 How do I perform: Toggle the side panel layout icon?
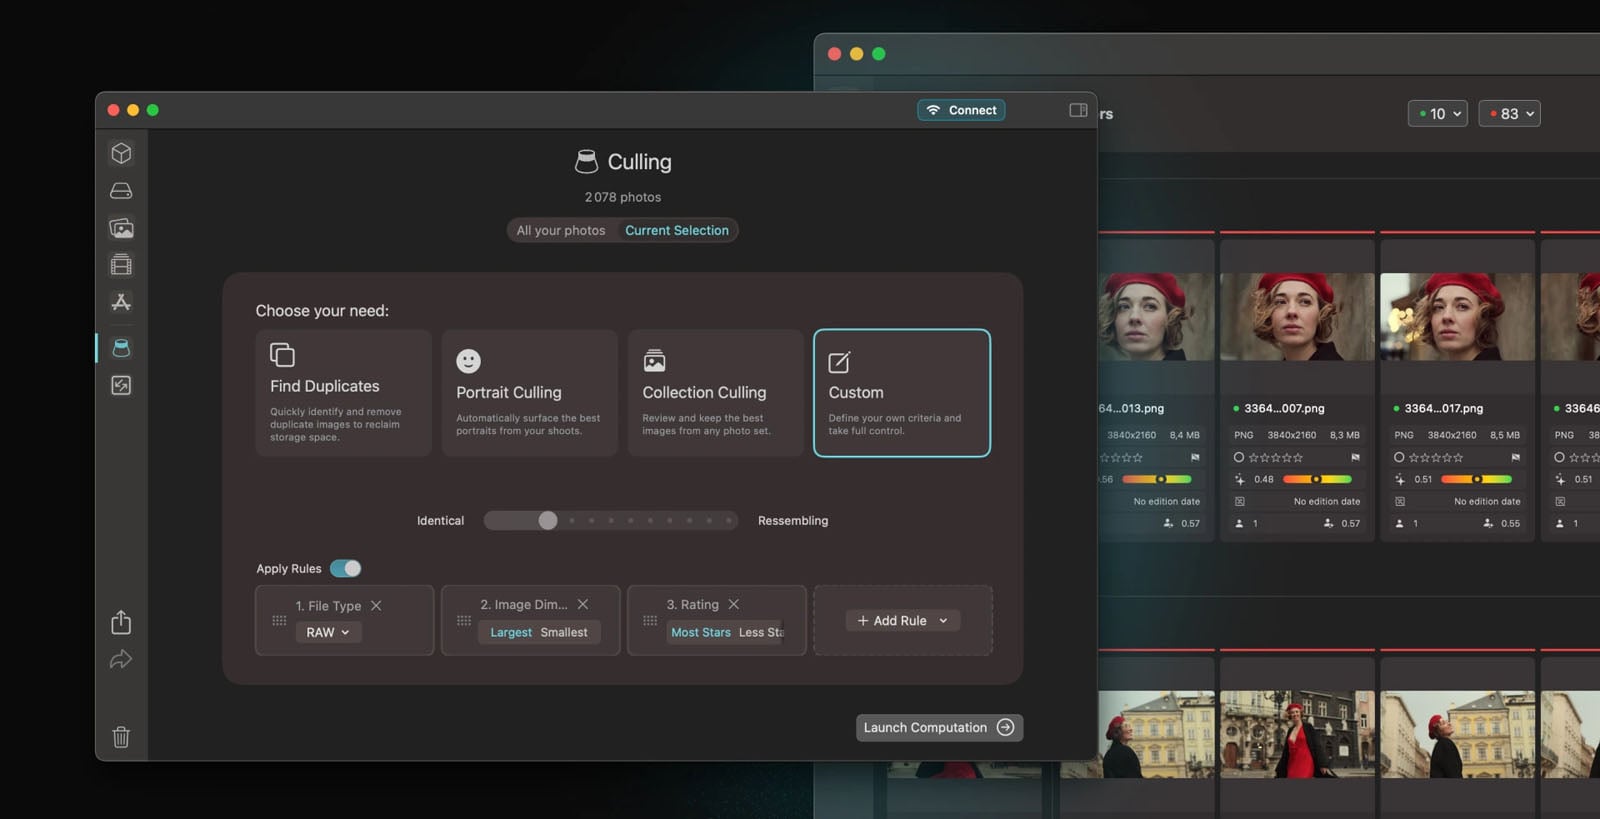pos(1078,110)
